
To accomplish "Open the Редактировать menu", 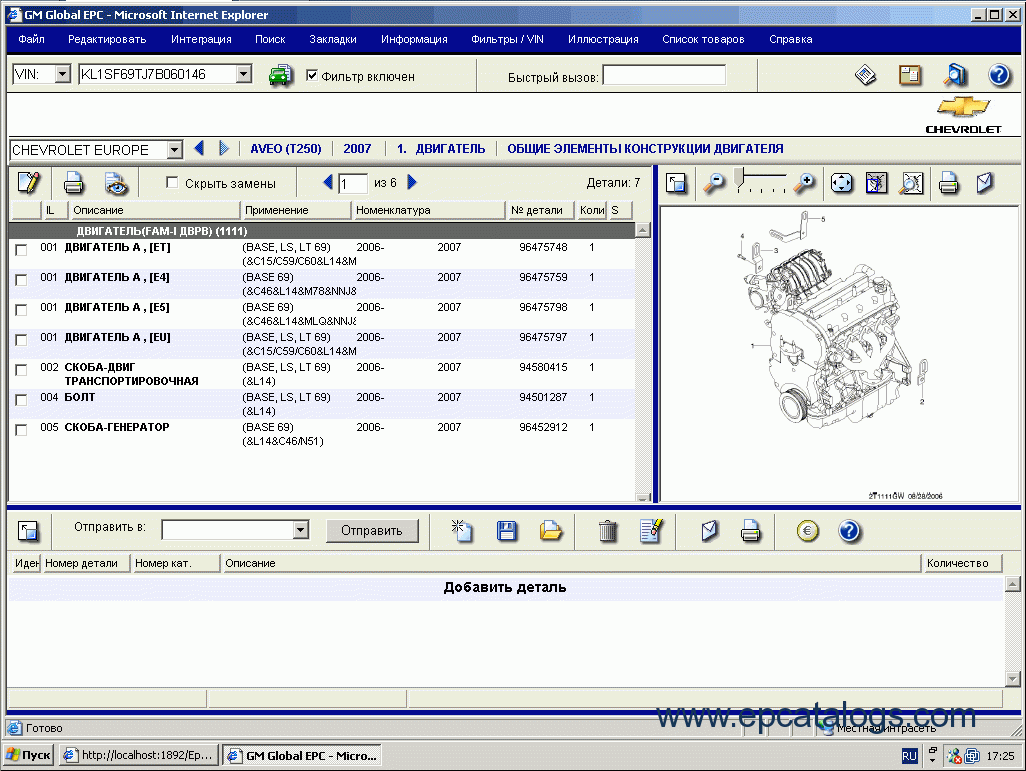I will (x=107, y=39).
